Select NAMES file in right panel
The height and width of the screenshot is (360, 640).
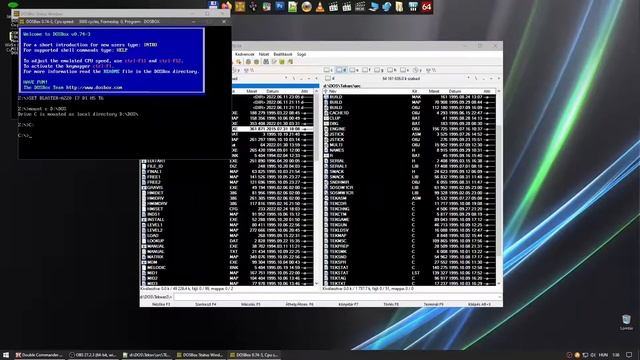click(409, 150)
